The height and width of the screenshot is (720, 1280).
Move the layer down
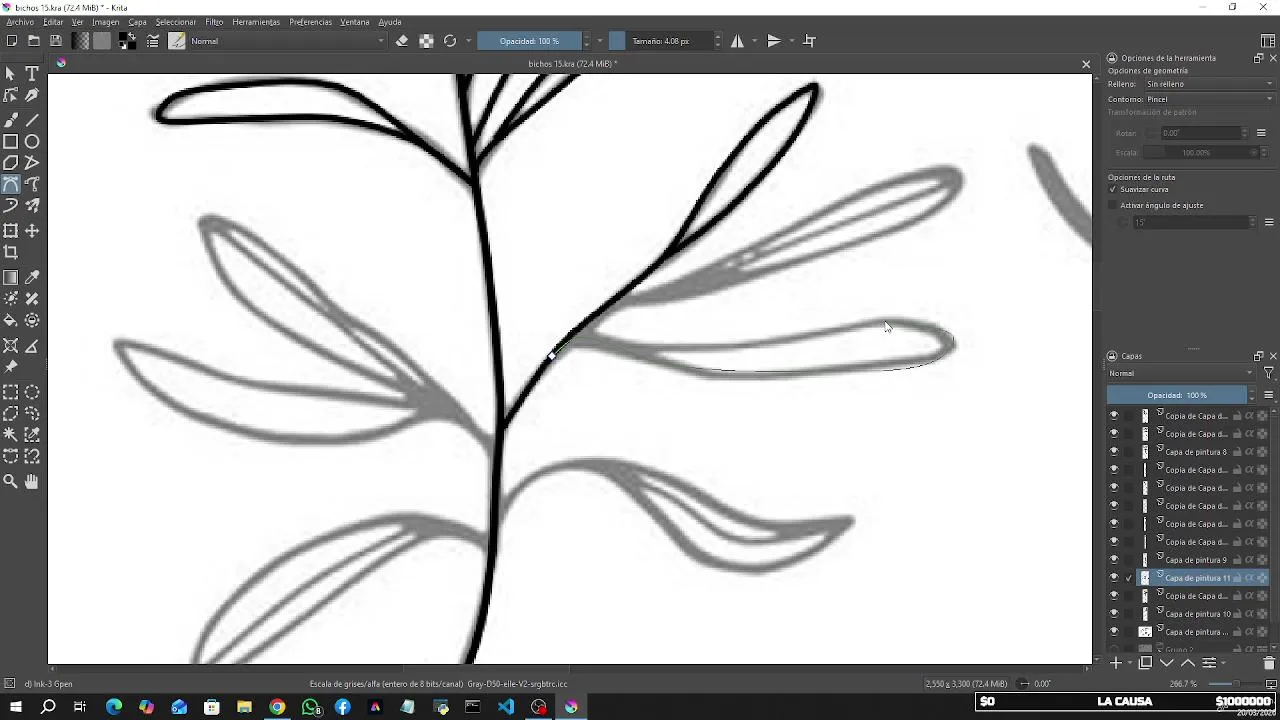pos(1166,663)
